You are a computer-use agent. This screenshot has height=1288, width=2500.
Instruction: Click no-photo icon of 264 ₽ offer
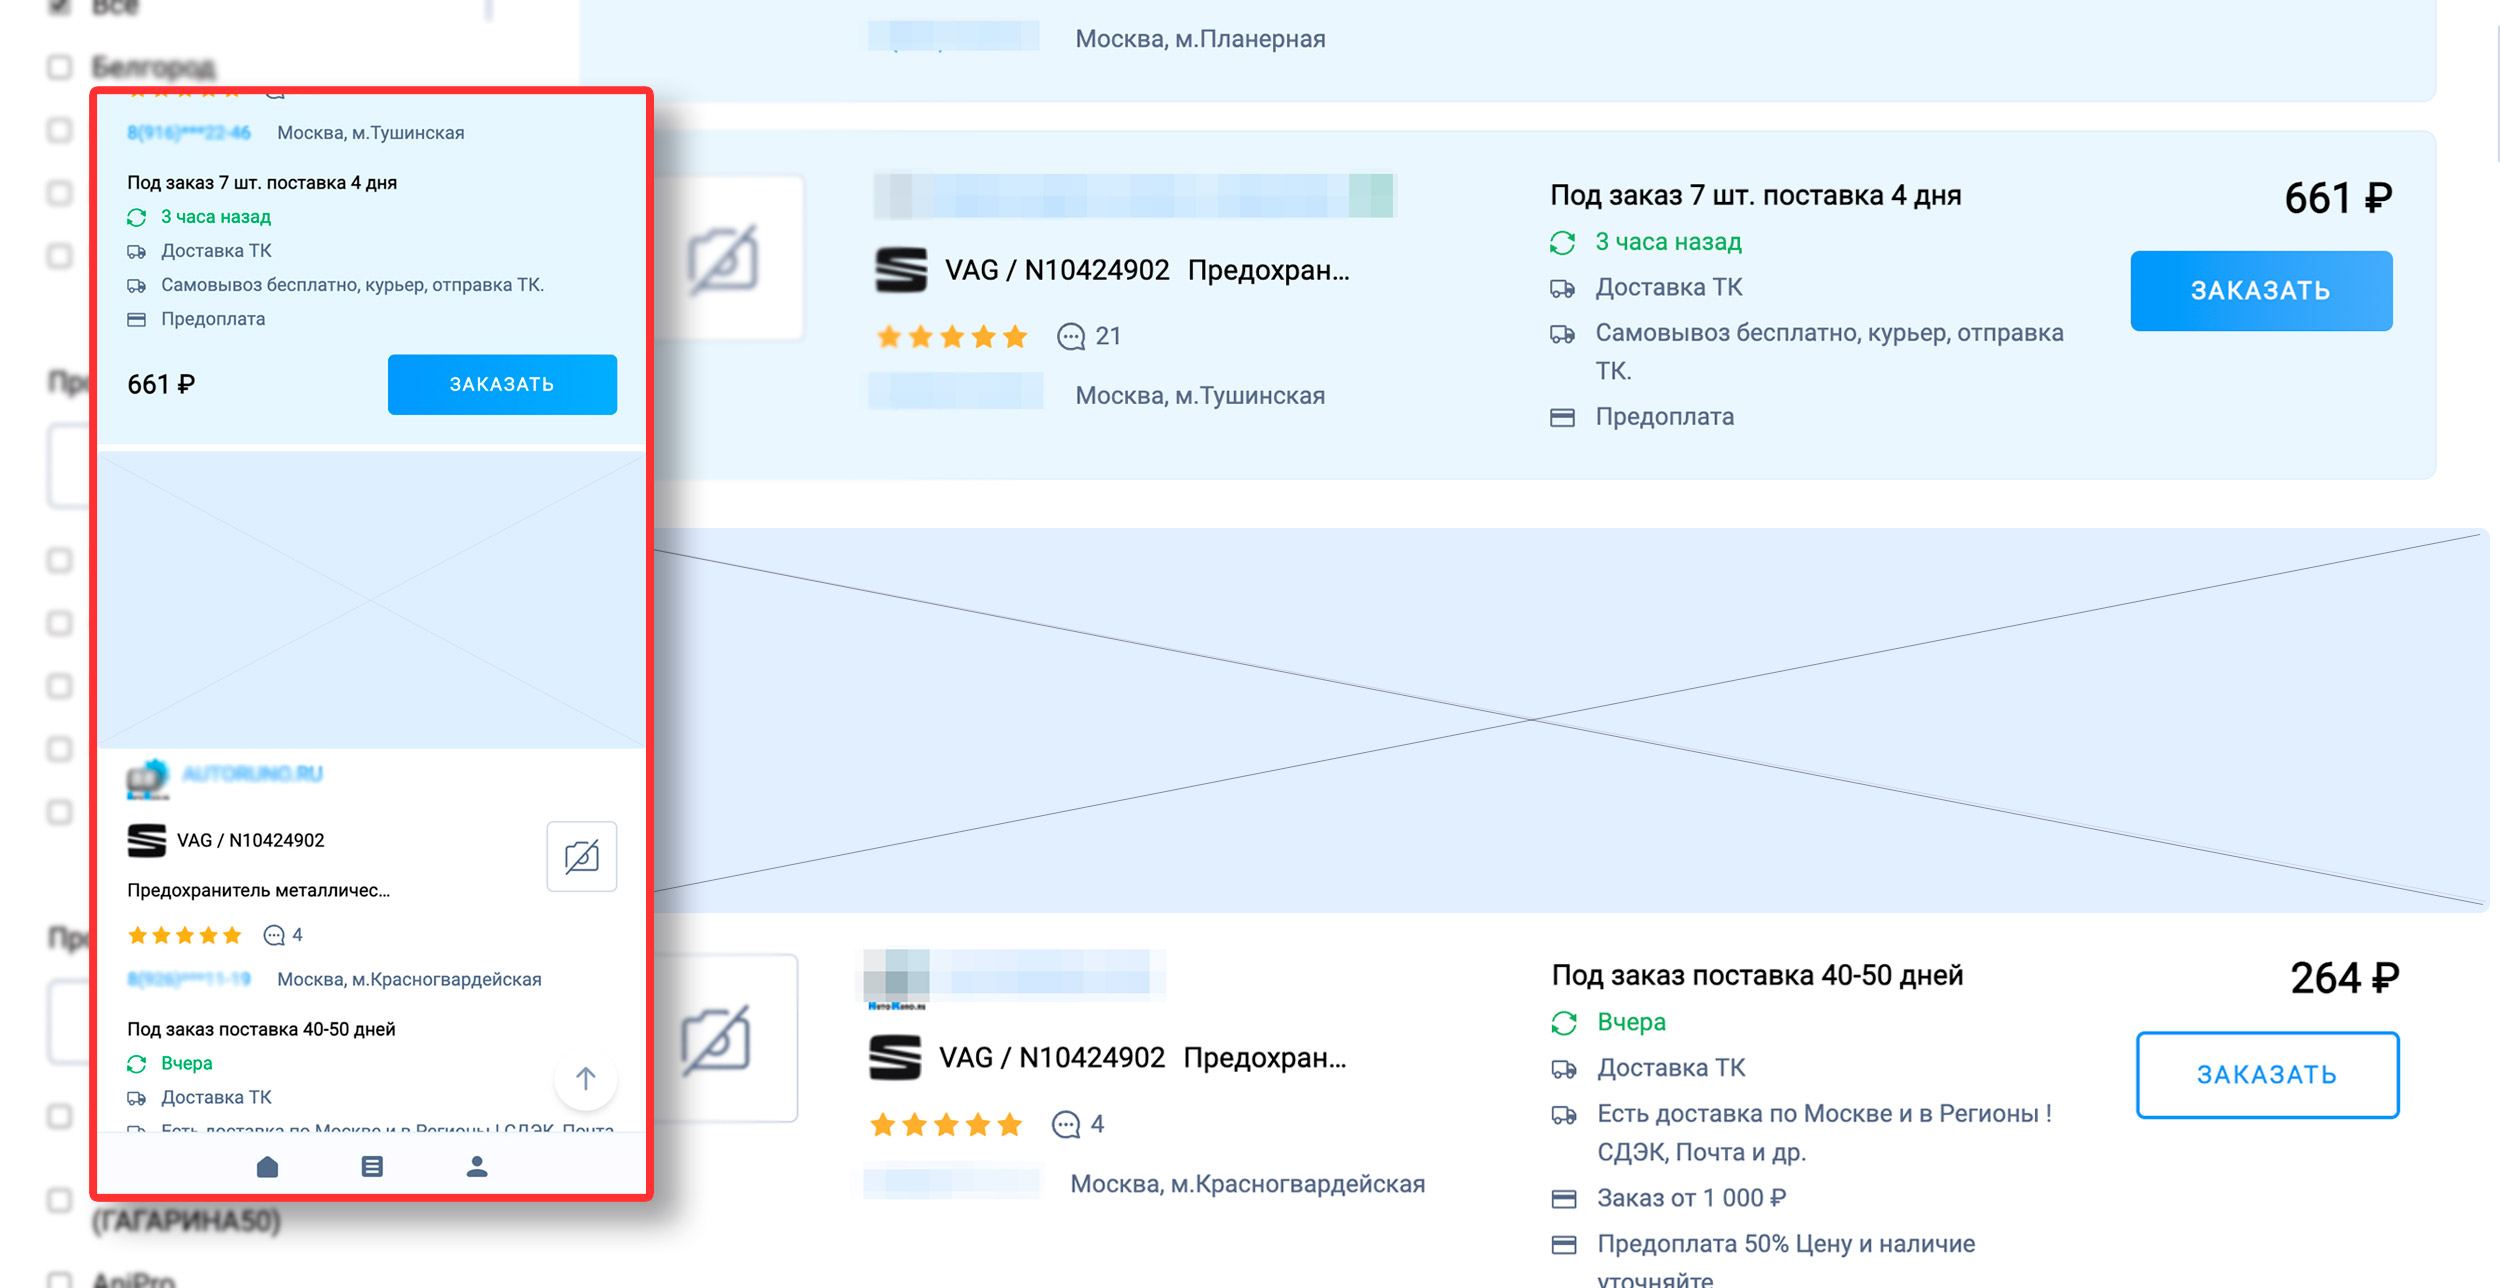pos(716,1040)
